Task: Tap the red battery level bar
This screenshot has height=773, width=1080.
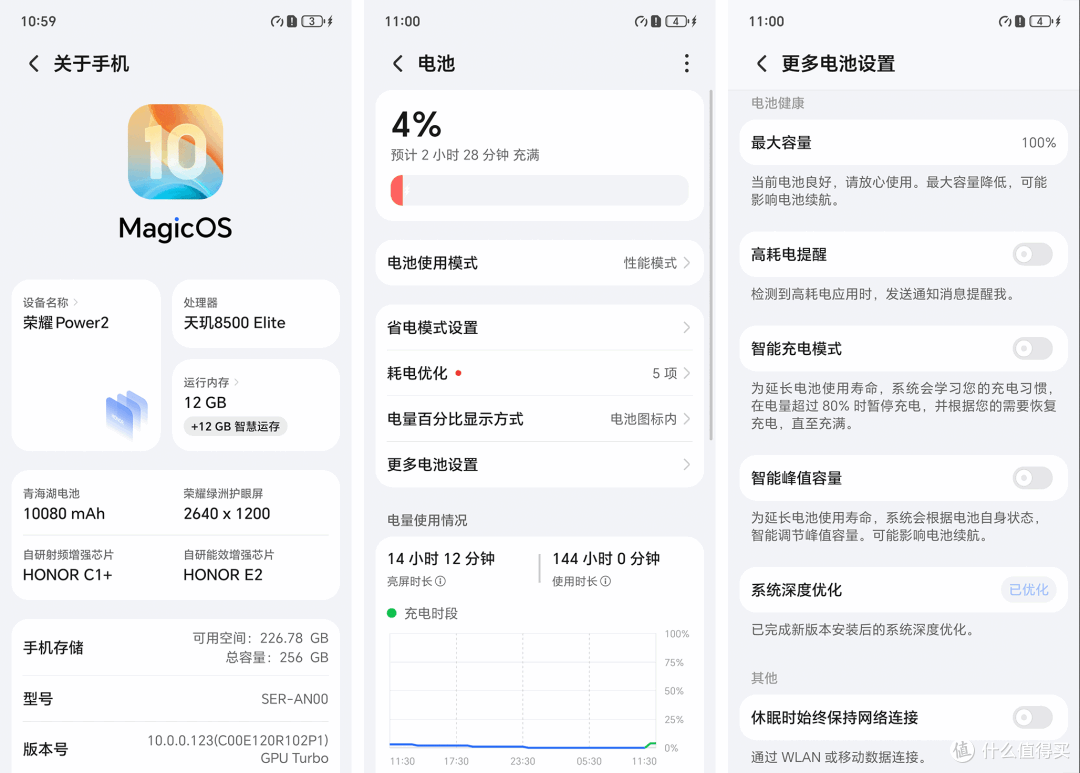Action: (397, 190)
